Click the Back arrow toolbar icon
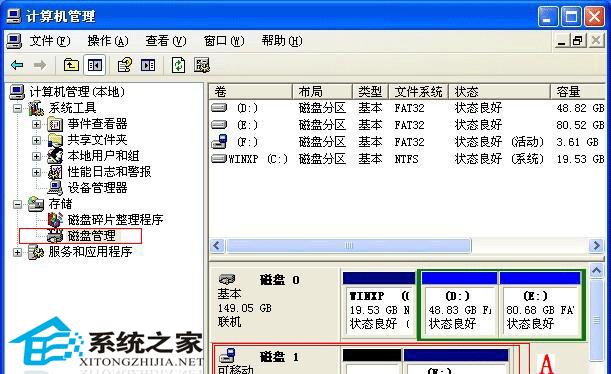The width and height of the screenshot is (611, 374). (17, 65)
